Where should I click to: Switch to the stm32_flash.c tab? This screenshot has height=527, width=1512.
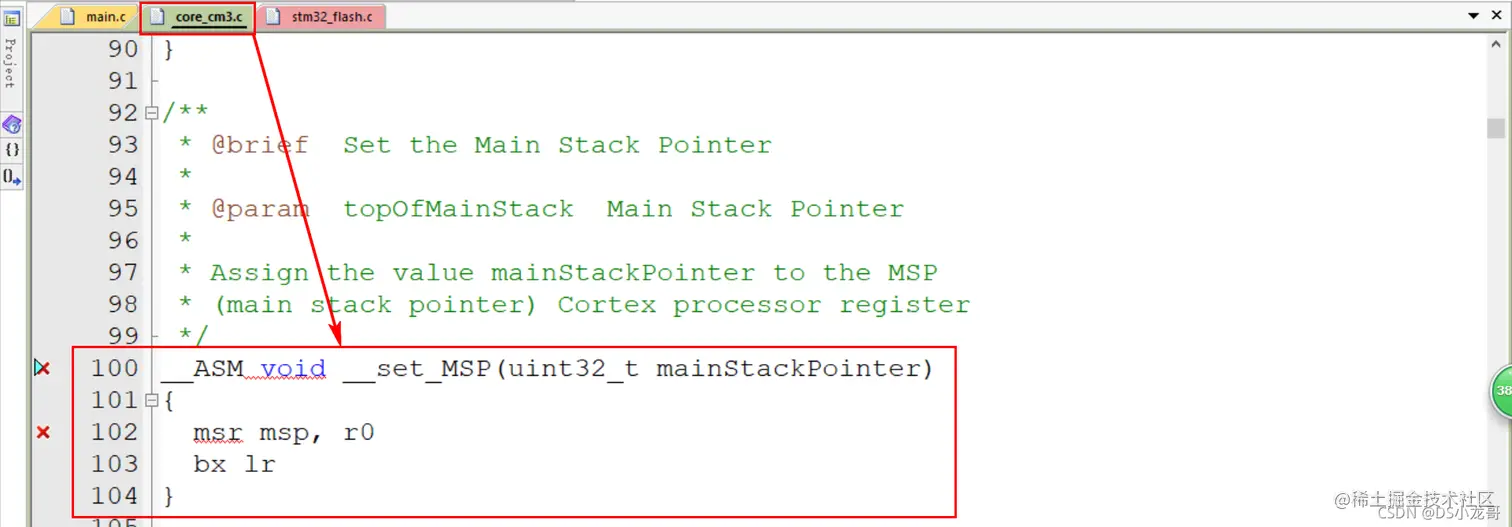(x=320, y=17)
